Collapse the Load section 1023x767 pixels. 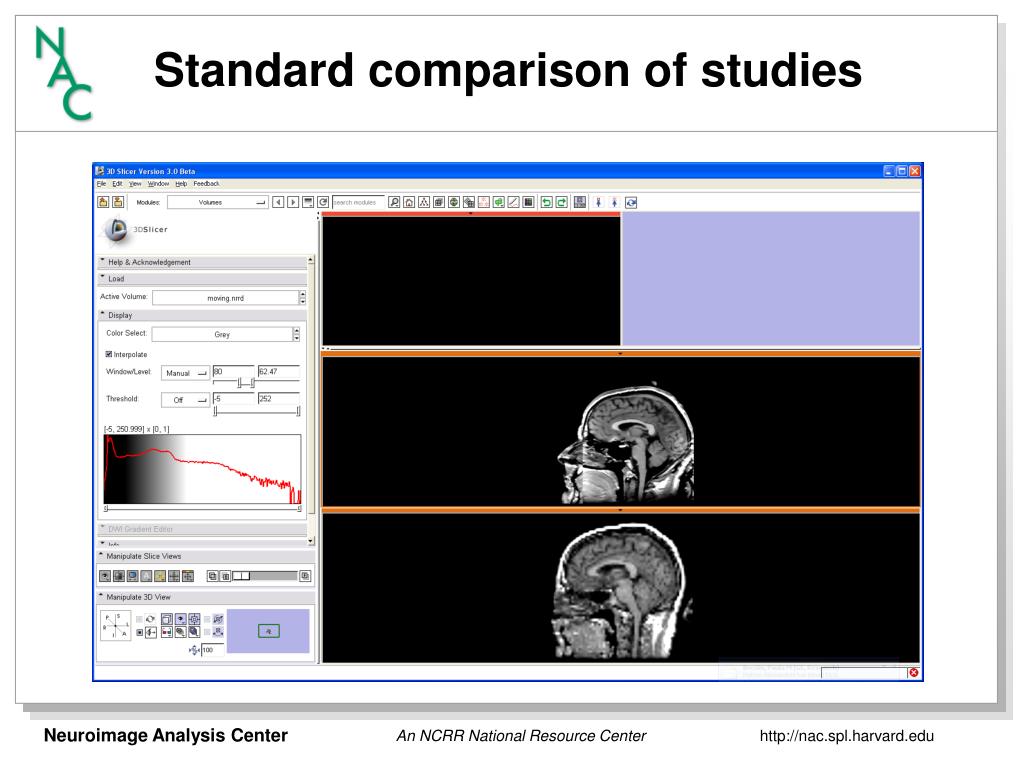(x=202, y=278)
